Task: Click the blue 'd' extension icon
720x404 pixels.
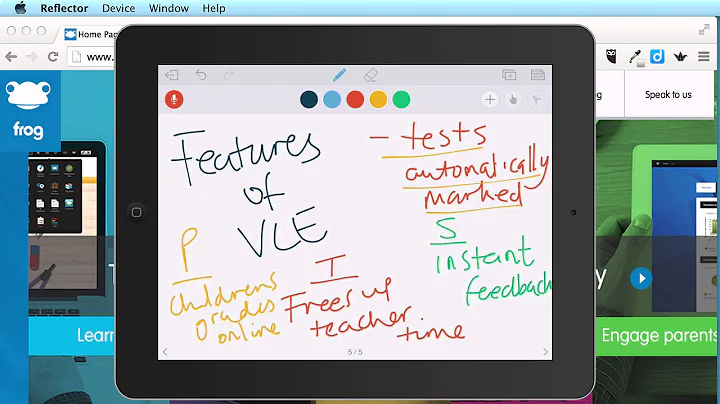Action: 657,56
